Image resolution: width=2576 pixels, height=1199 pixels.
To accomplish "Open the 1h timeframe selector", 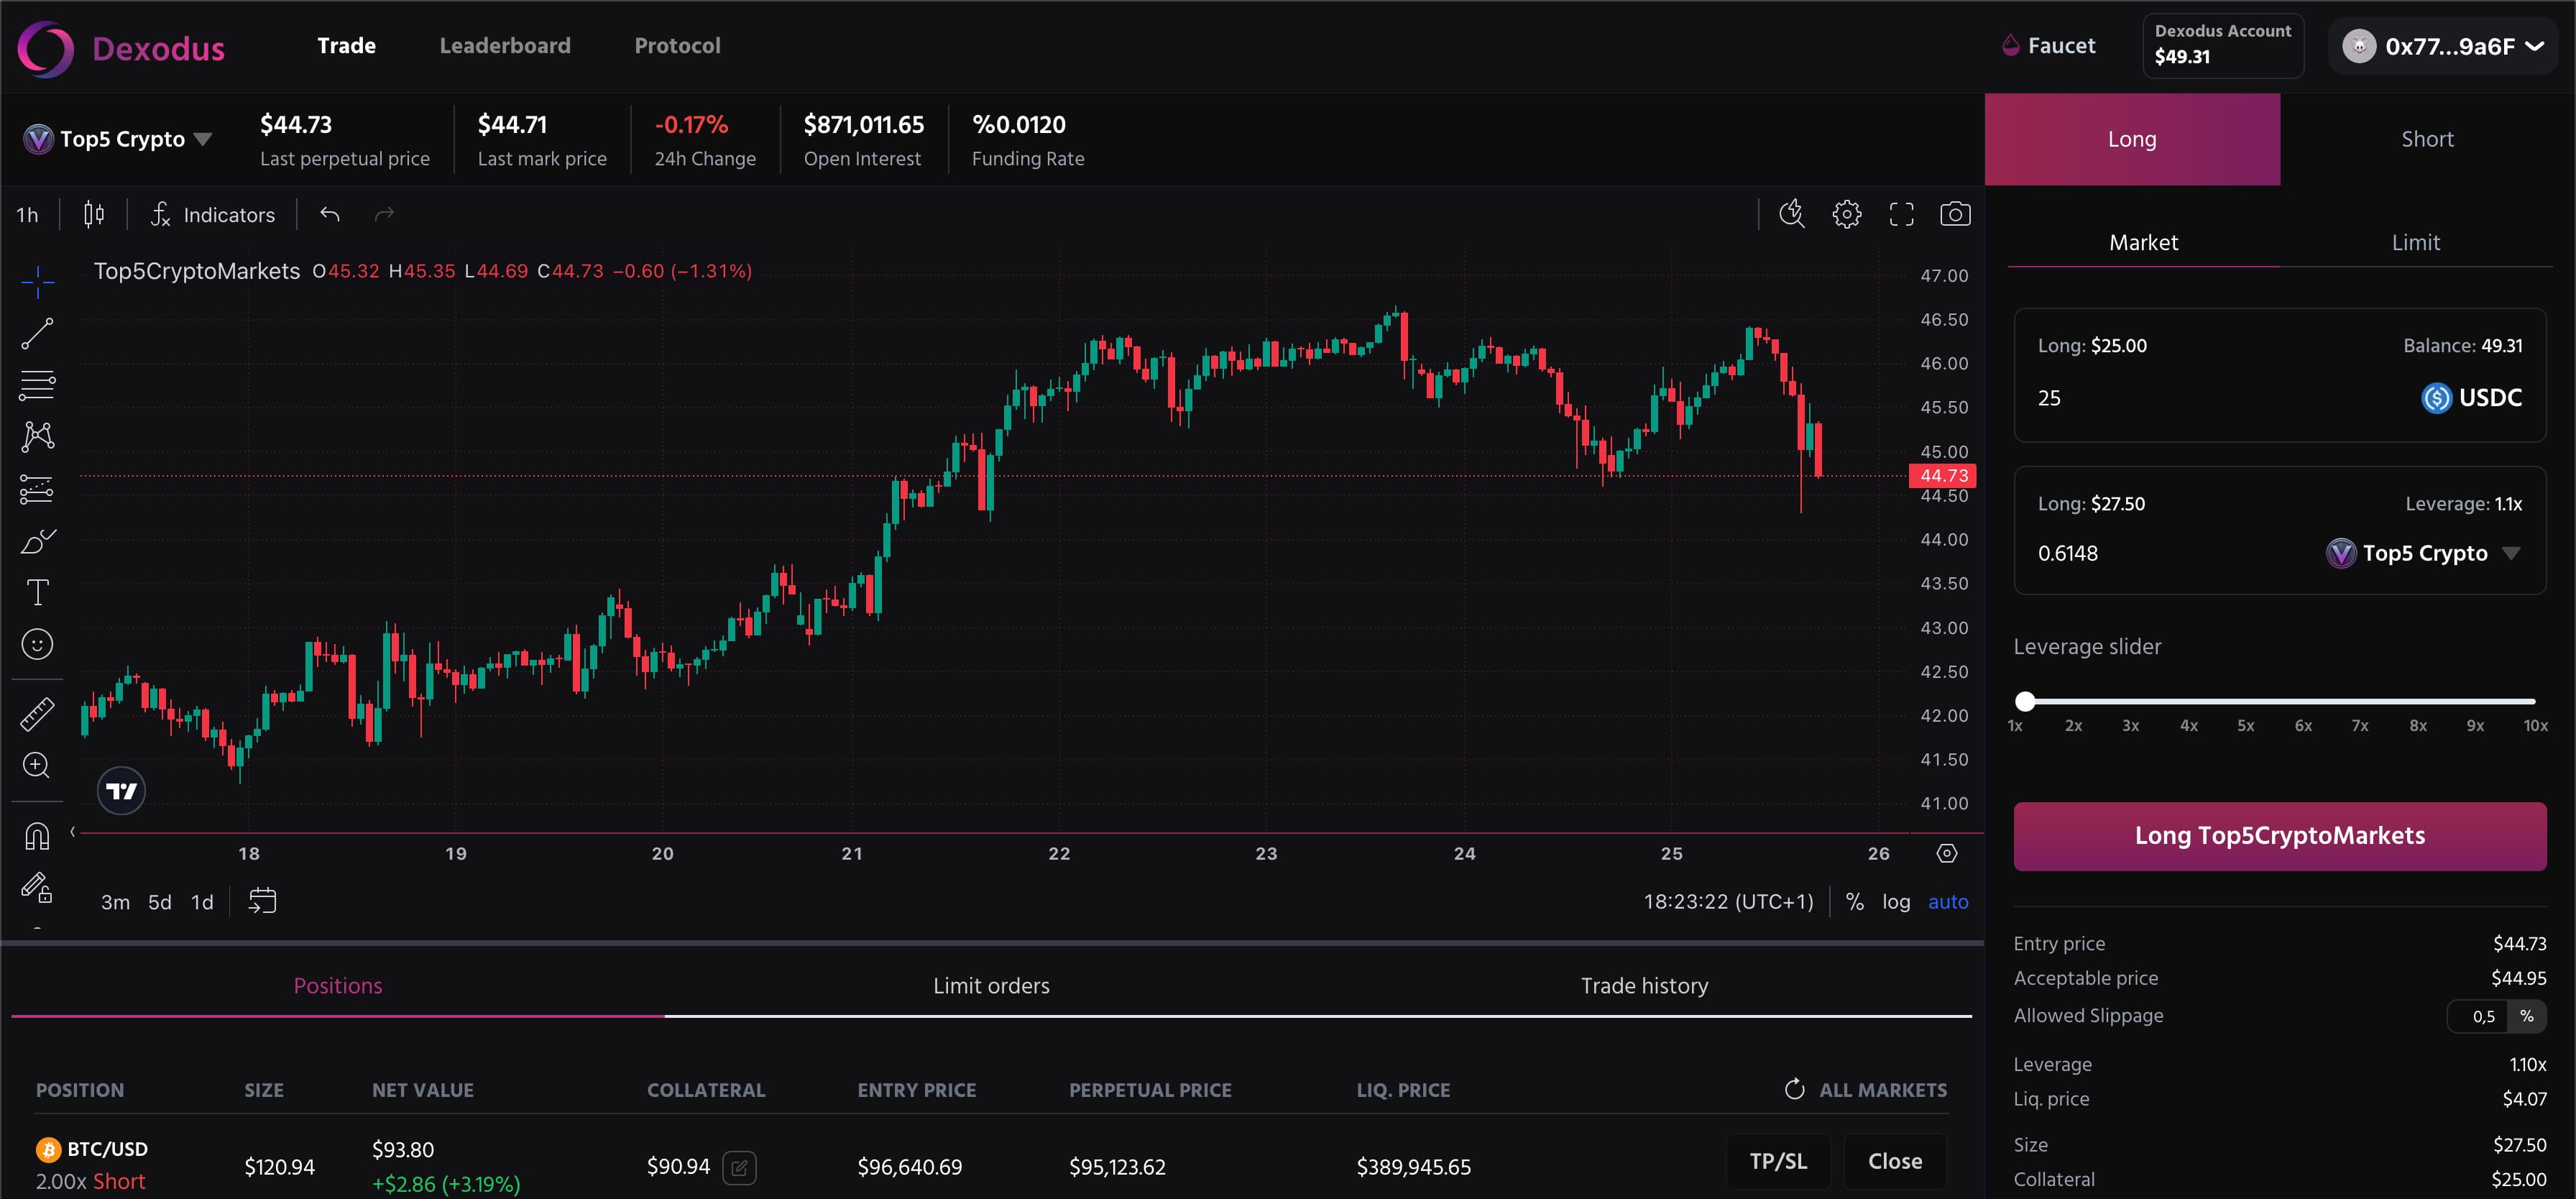I will [28, 215].
